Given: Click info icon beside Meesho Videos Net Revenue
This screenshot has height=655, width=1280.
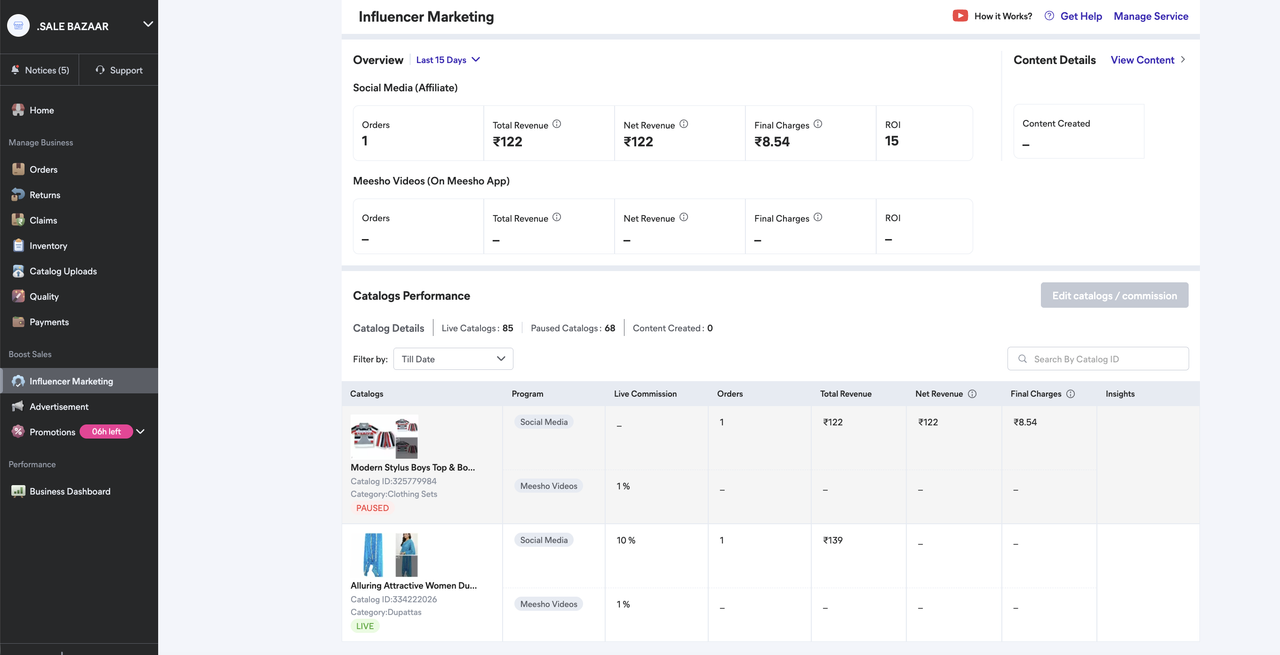Looking at the screenshot, I should (684, 217).
